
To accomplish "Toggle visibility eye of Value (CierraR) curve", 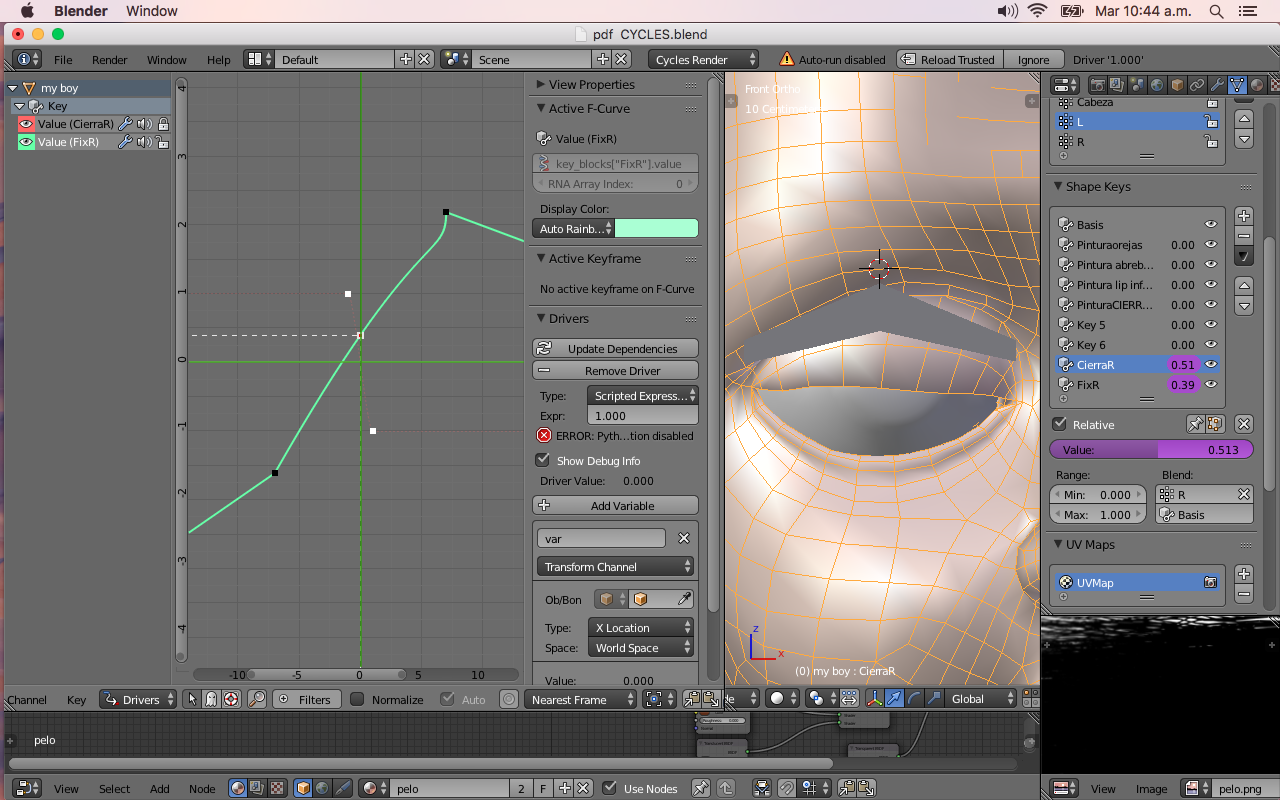I will coord(26,124).
